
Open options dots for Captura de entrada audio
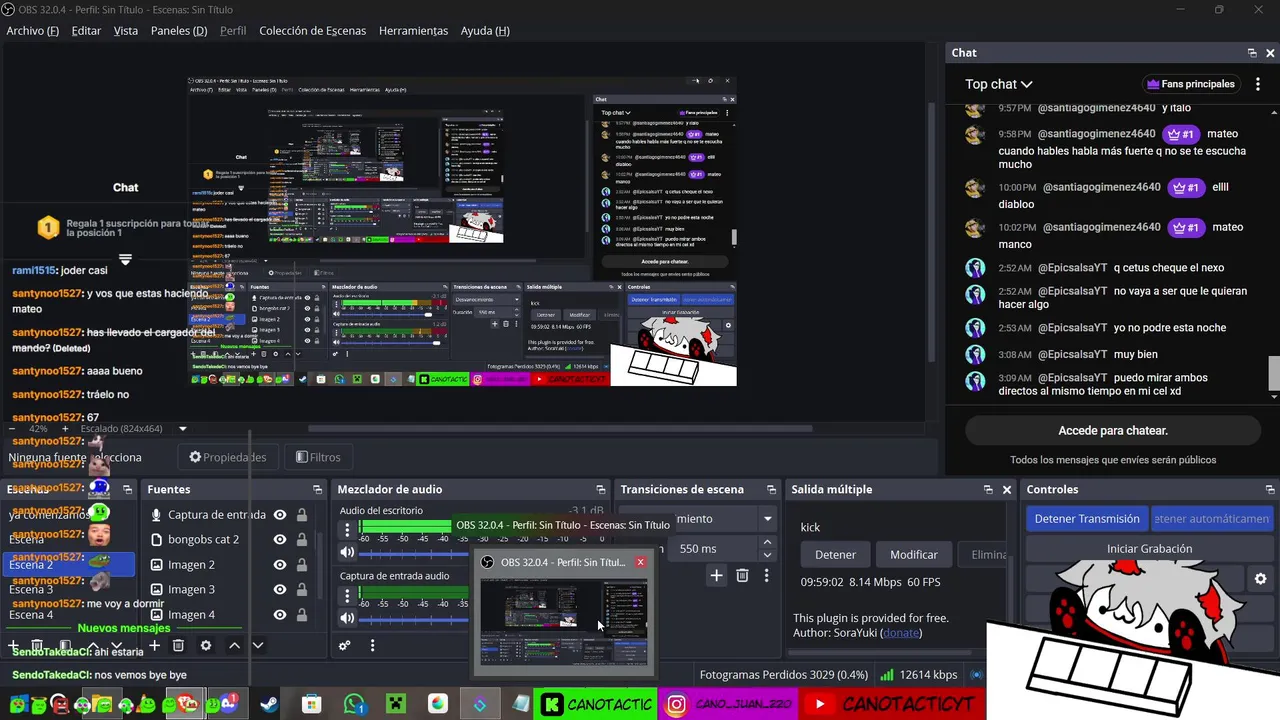347,596
